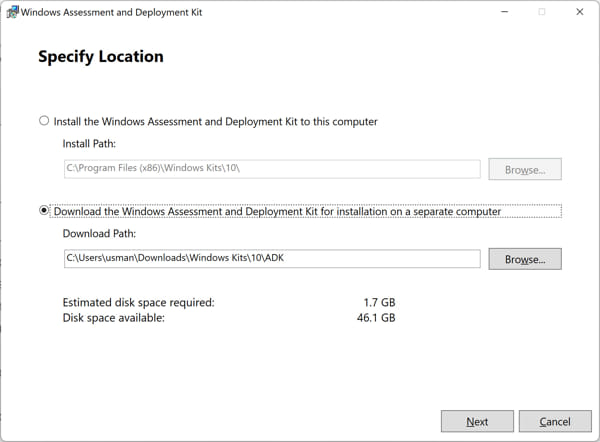This screenshot has width=600, height=442.
Task: Click the 'Download Path:' label
Action: [99, 233]
